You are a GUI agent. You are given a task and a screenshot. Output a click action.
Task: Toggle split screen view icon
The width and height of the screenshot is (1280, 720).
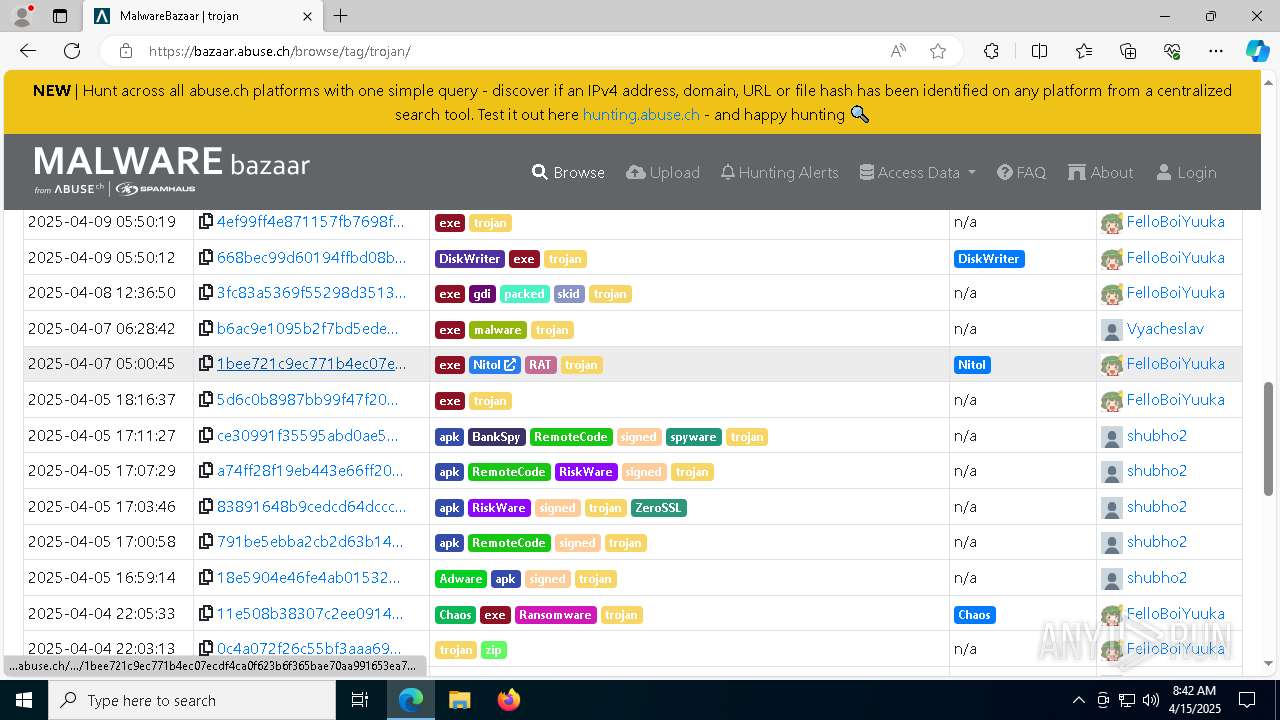pos(1039,51)
